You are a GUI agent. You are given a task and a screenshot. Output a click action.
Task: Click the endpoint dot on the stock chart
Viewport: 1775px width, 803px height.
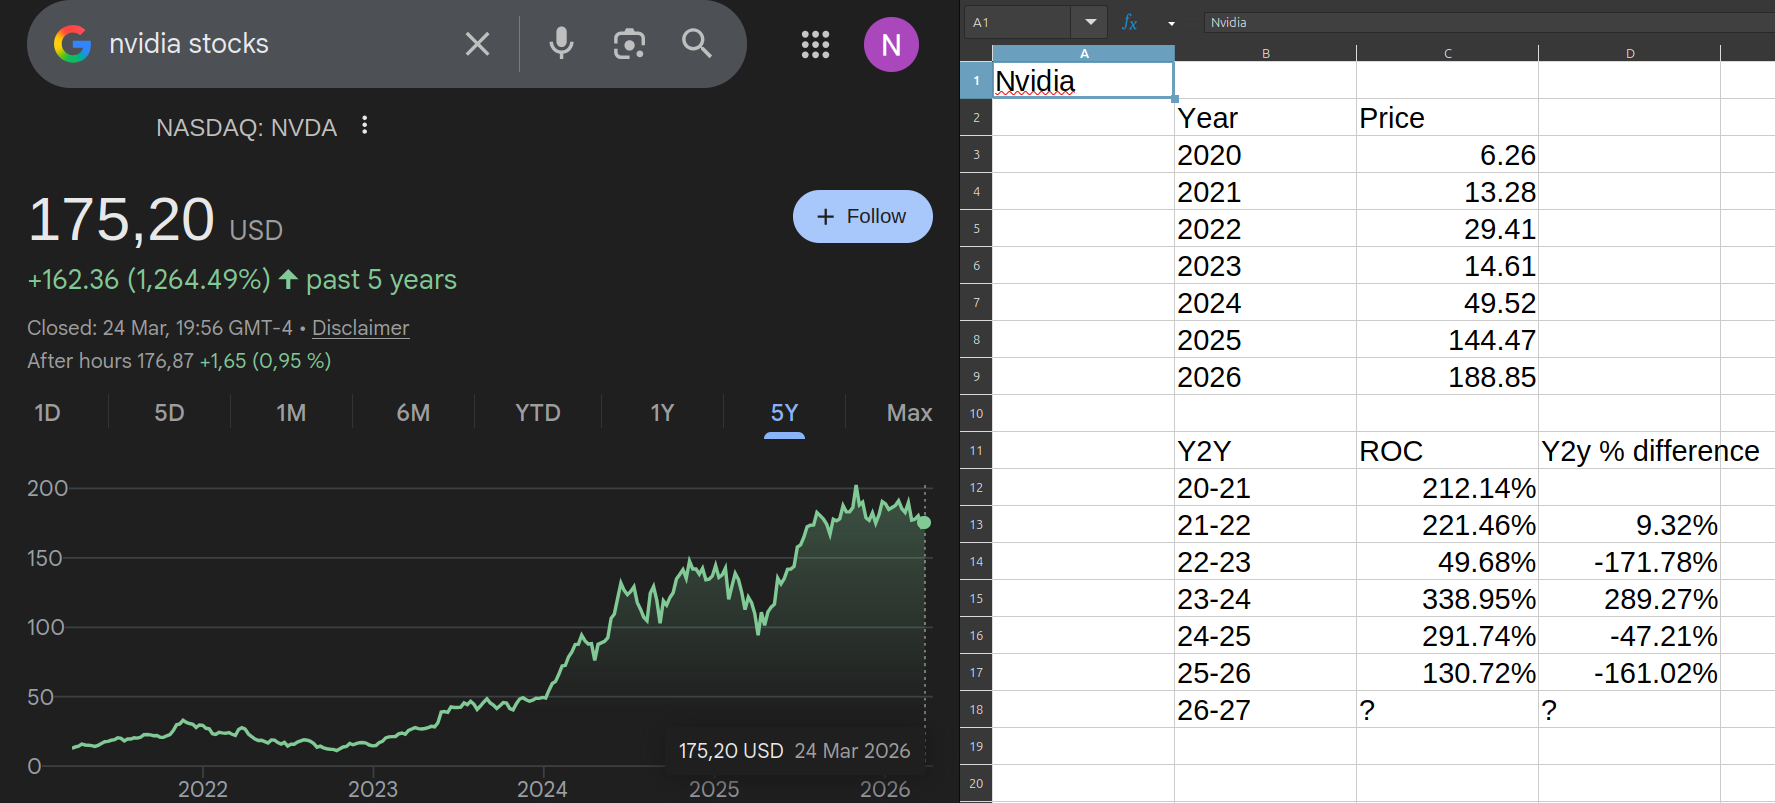pos(924,522)
